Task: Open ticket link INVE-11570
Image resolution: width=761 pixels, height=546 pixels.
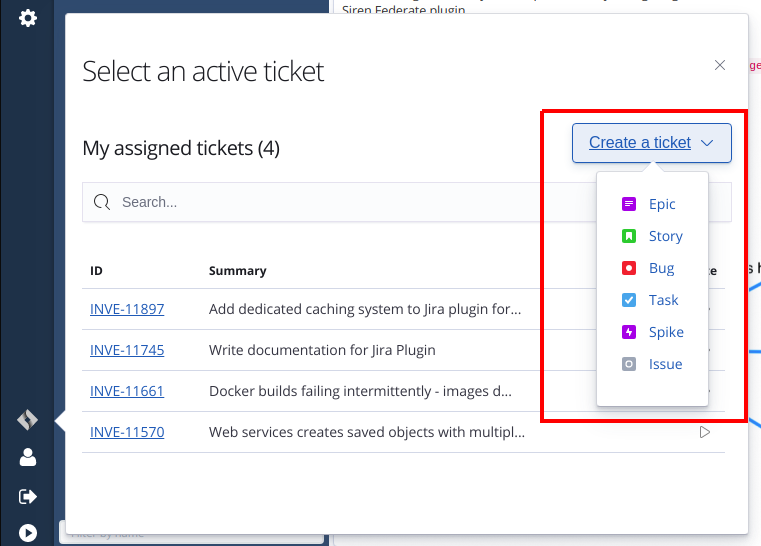Action: [127, 432]
